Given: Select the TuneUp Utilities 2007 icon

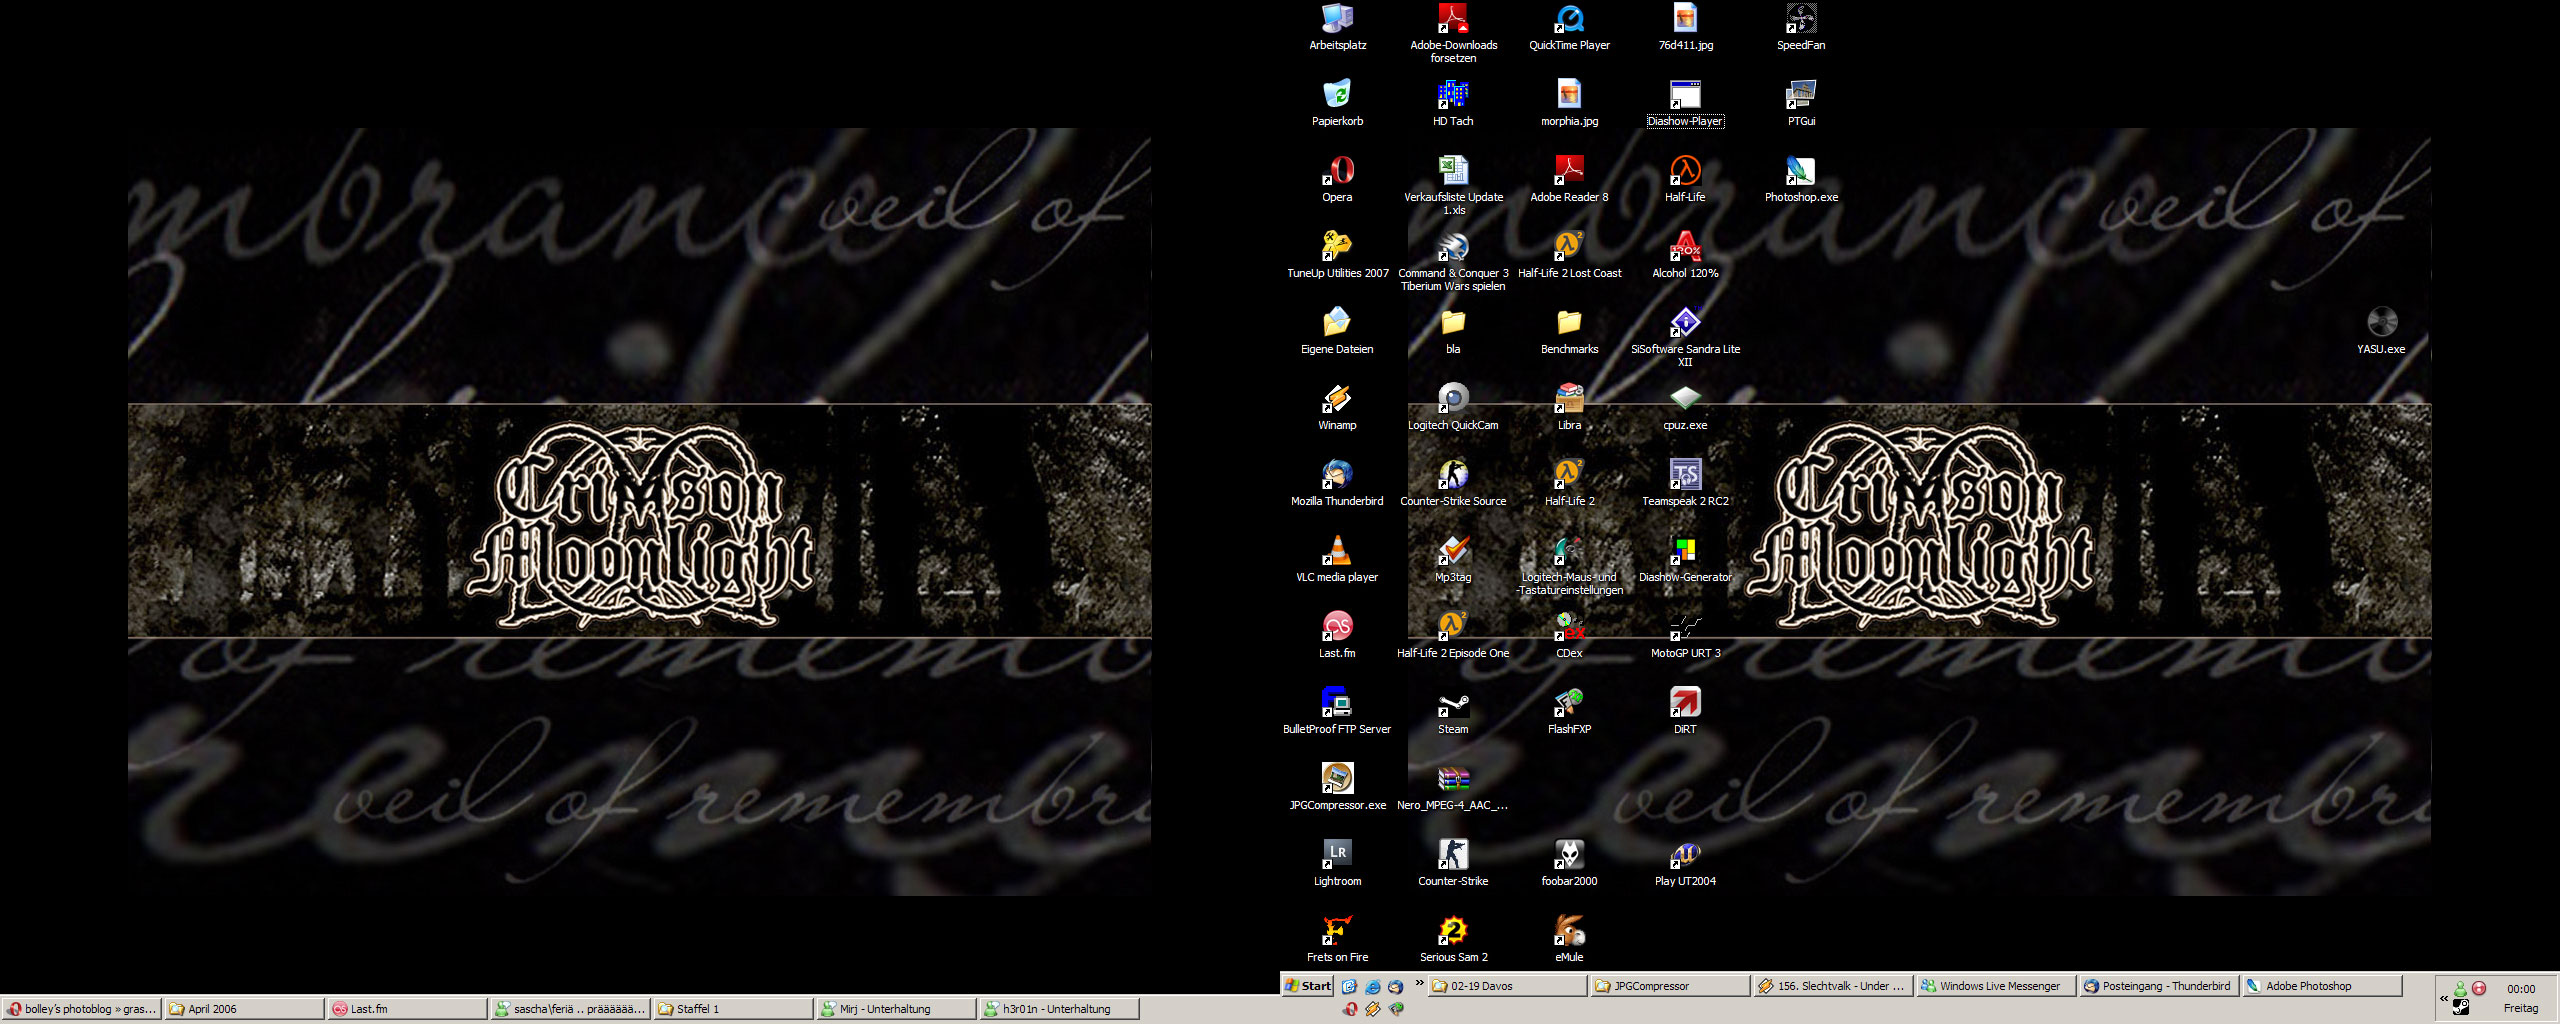Looking at the screenshot, I should 1337,248.
